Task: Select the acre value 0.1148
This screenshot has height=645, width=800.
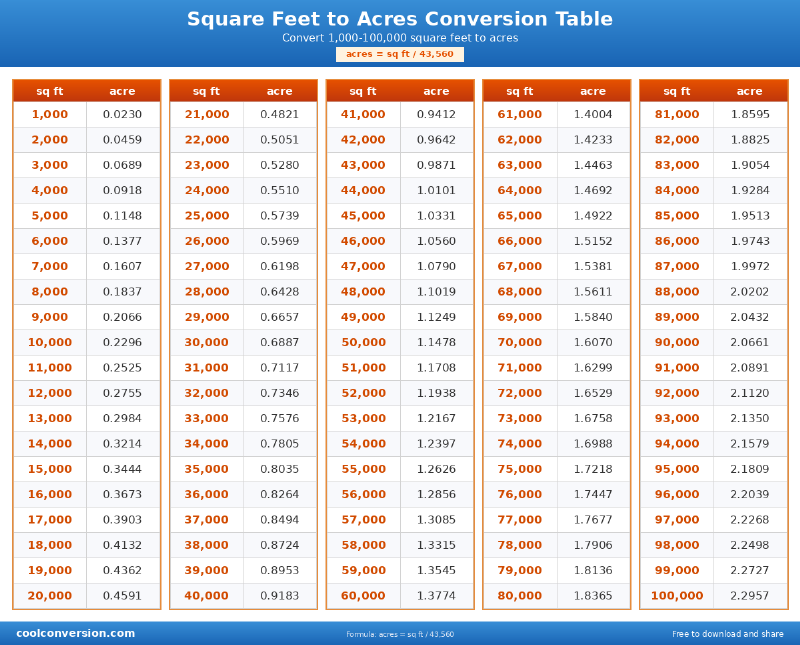Action: [122, 216]
